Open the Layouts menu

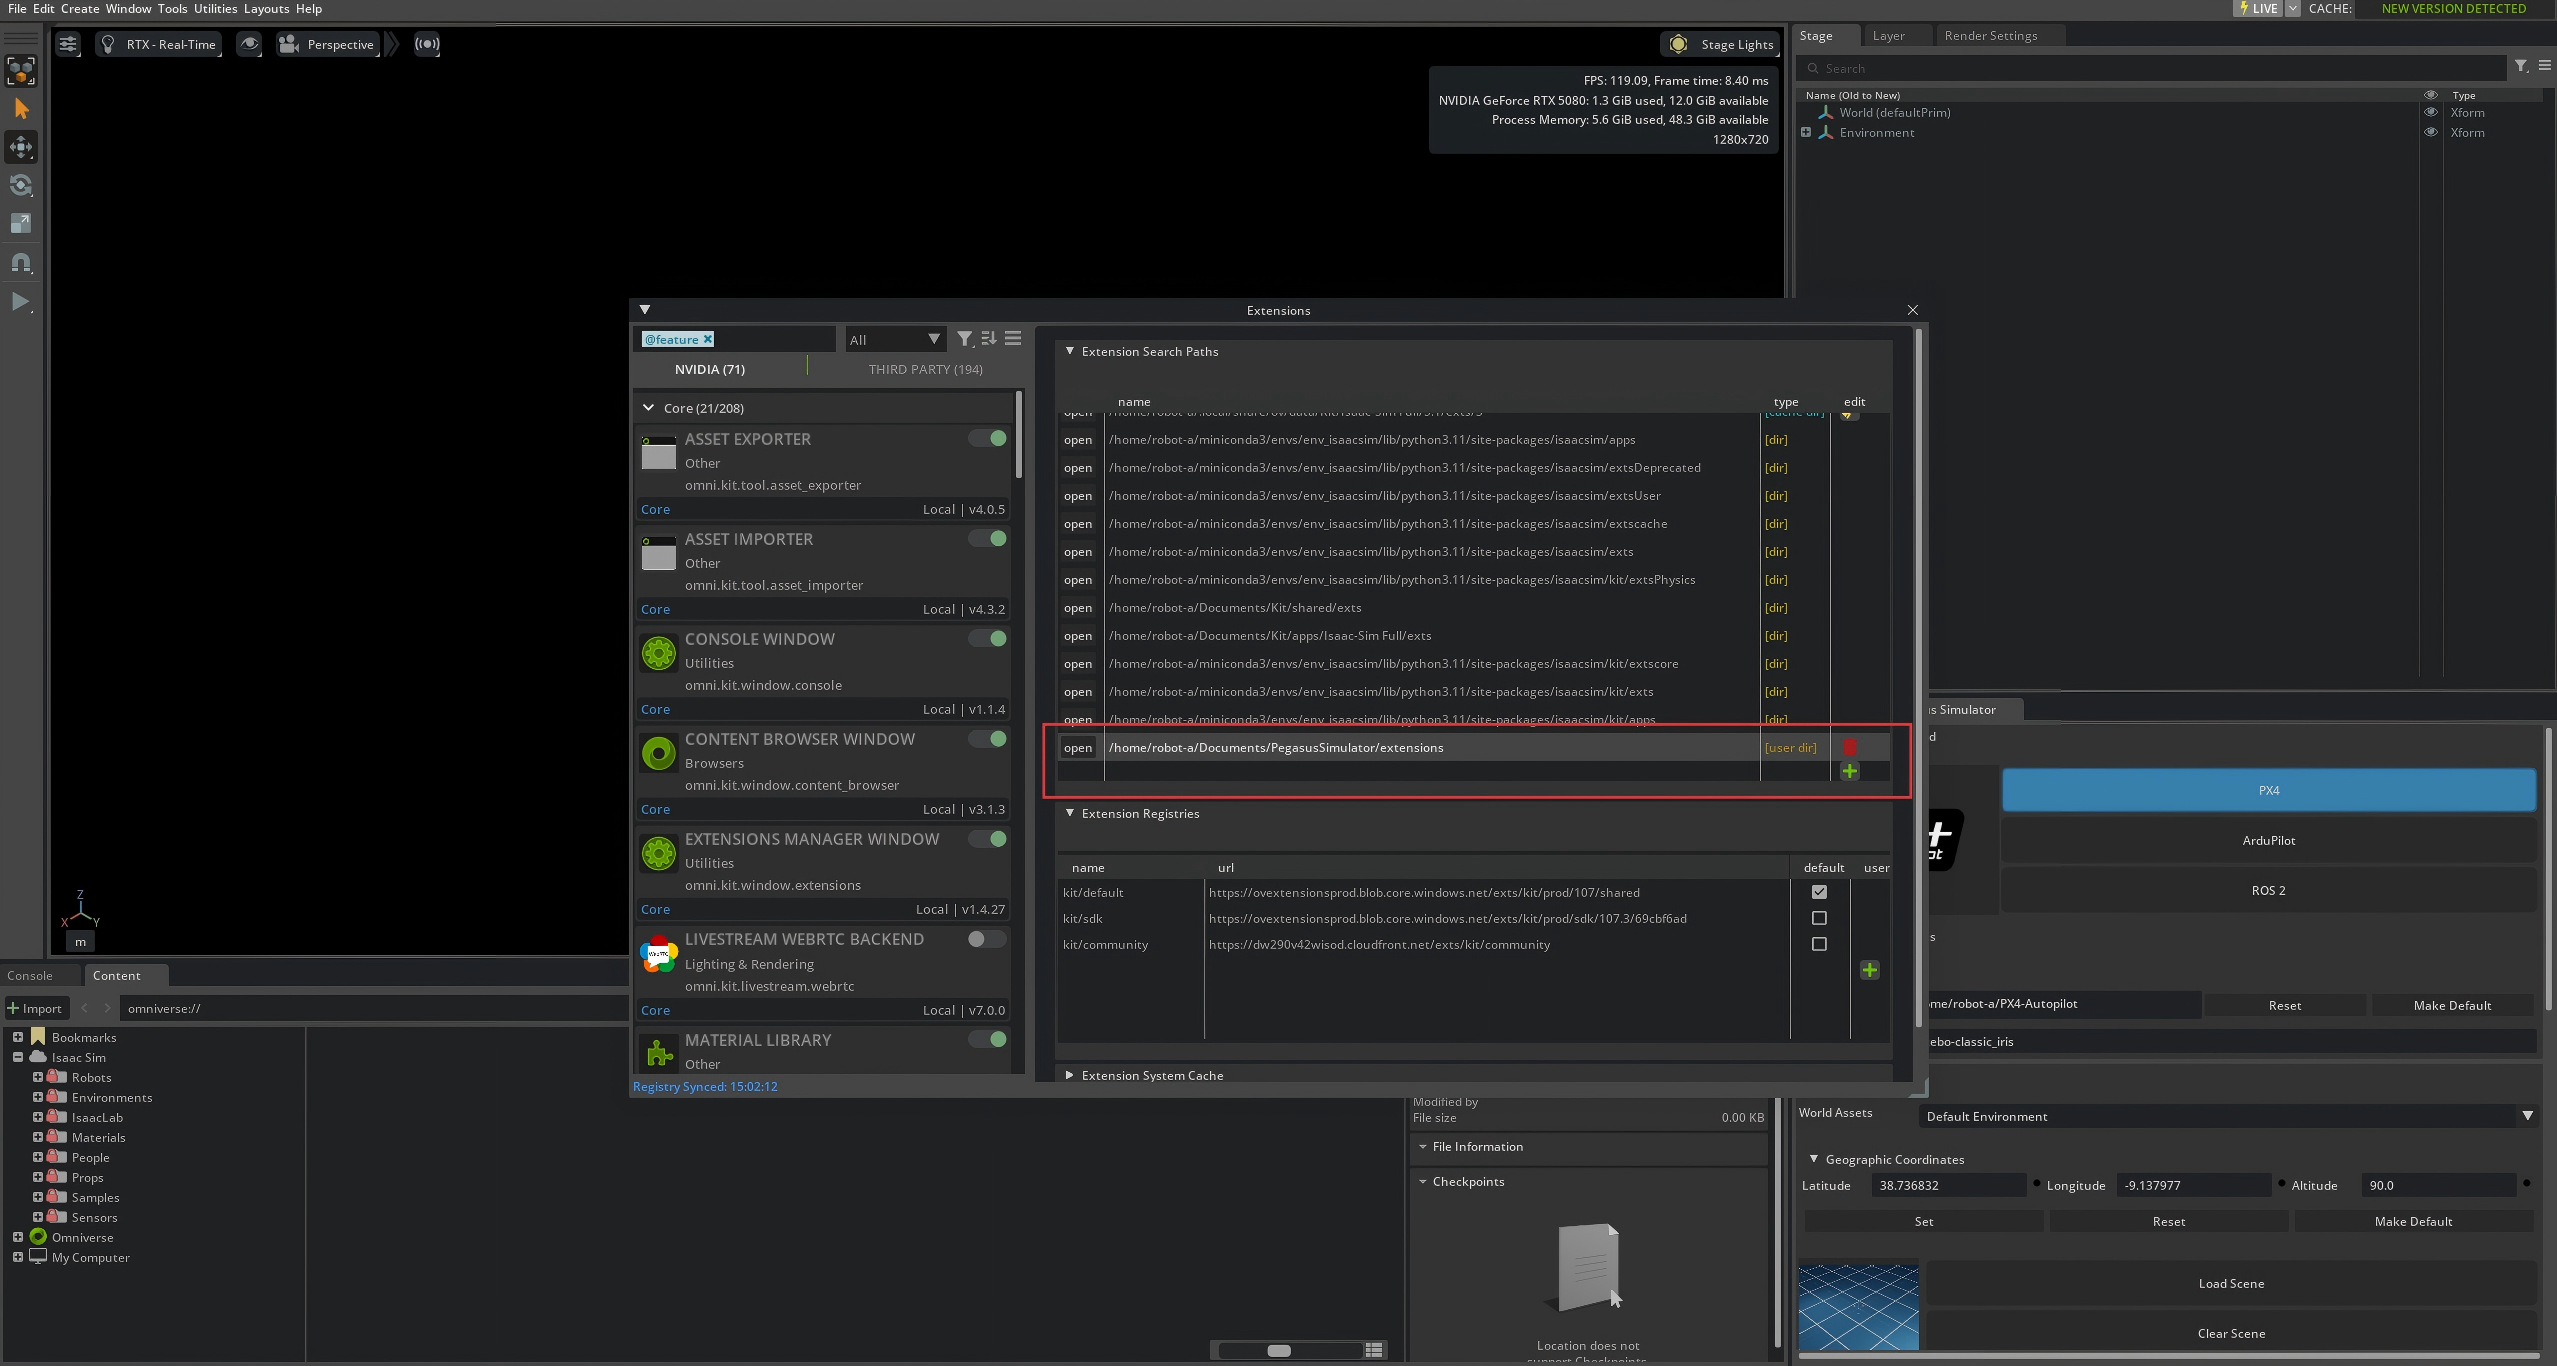pyautogui.click(x=266, y=8)
